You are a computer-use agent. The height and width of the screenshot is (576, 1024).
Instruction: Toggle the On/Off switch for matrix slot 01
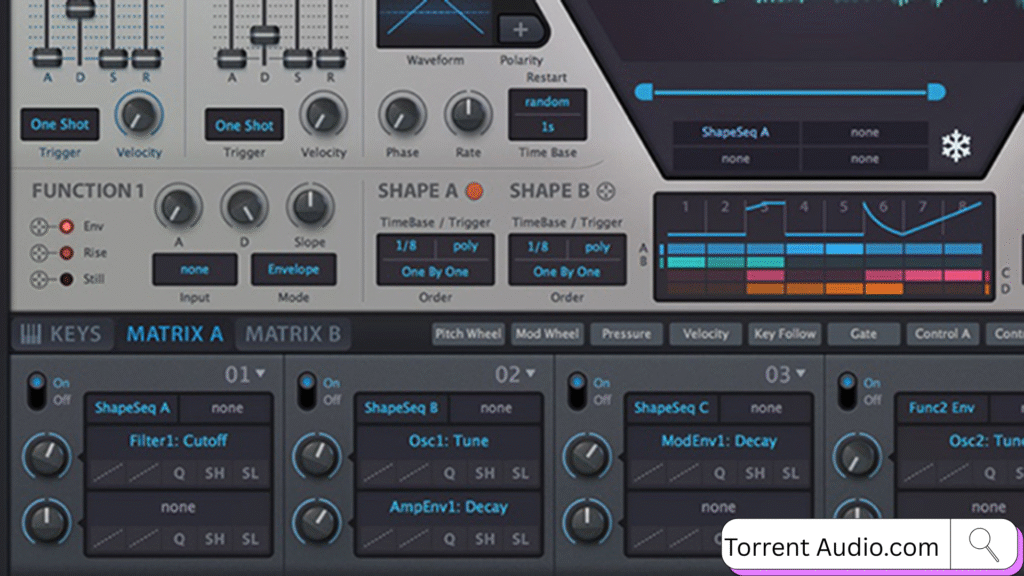click(37, 389)
